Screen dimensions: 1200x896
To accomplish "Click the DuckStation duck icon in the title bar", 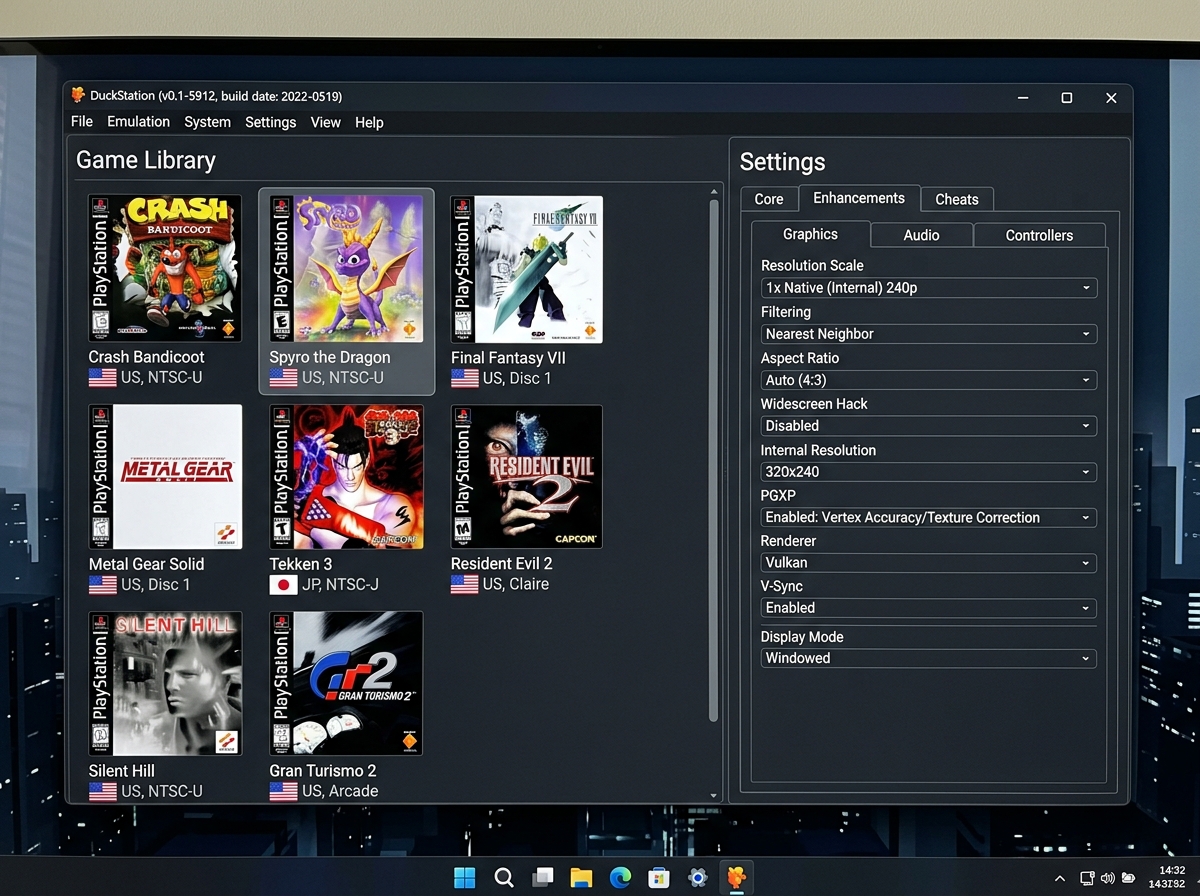I will point(78,96).
